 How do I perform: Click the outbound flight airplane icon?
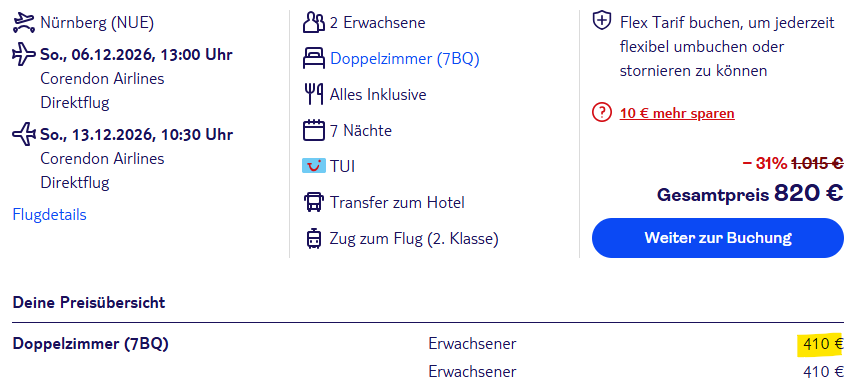click(23, 55)
